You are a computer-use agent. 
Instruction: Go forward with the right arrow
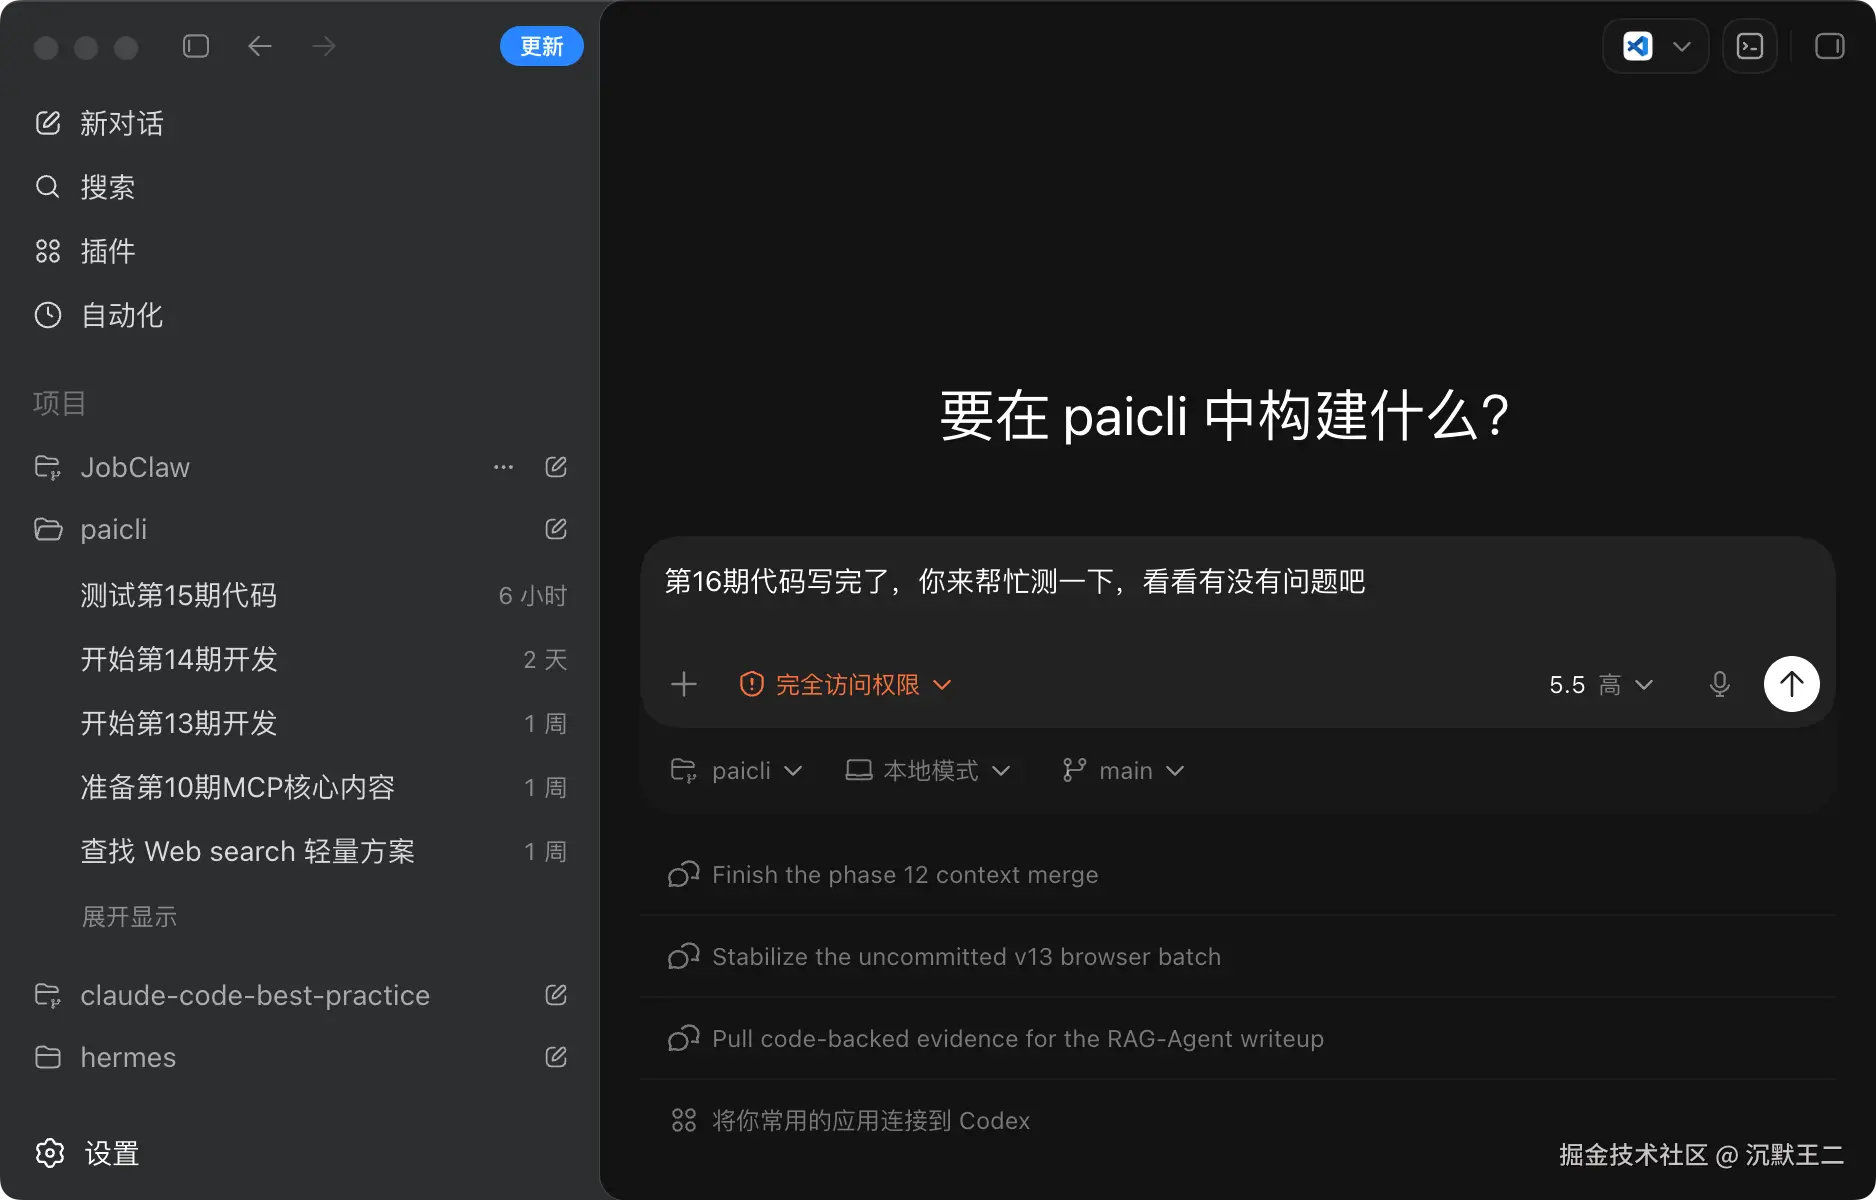(x=324, y=46)
